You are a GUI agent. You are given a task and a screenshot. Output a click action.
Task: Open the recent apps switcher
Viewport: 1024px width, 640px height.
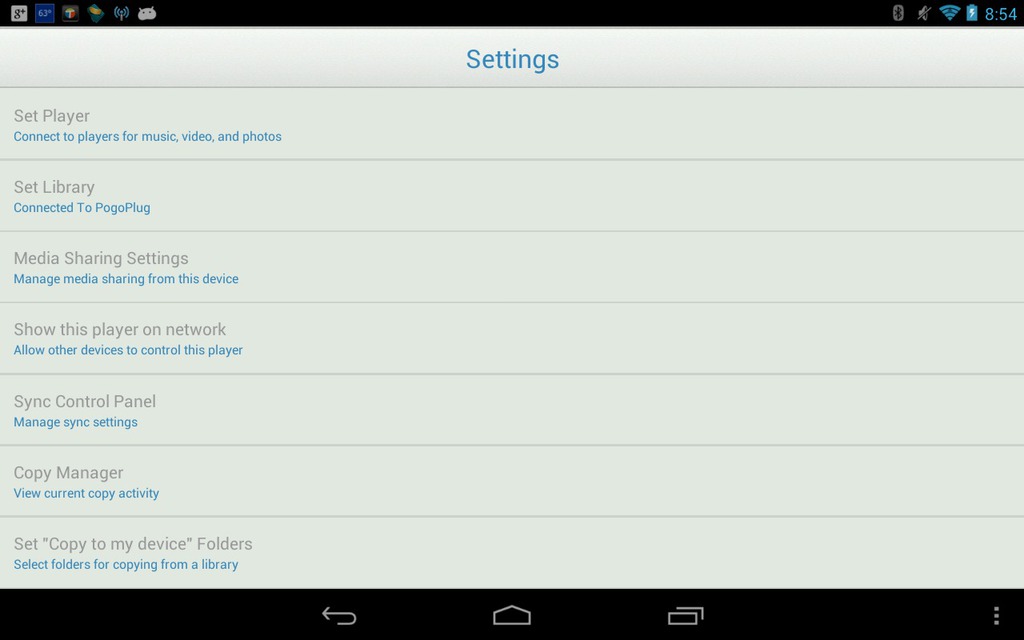685,615
